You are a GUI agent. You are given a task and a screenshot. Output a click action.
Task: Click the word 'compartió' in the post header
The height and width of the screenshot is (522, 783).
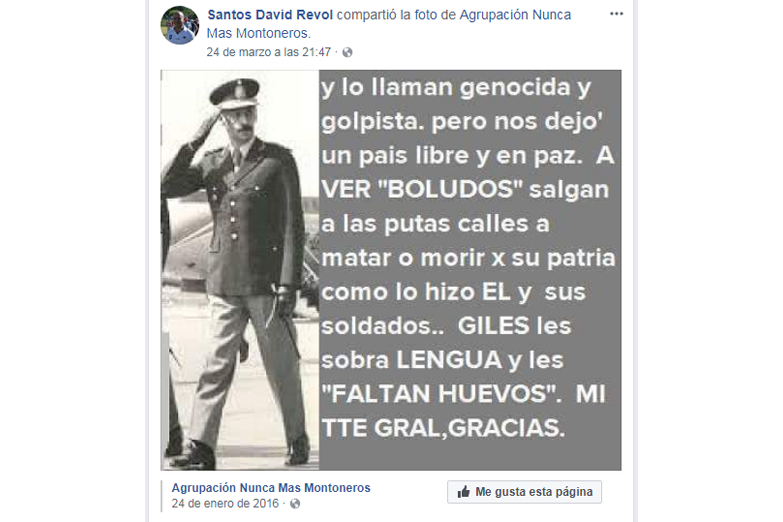[367, 15]
